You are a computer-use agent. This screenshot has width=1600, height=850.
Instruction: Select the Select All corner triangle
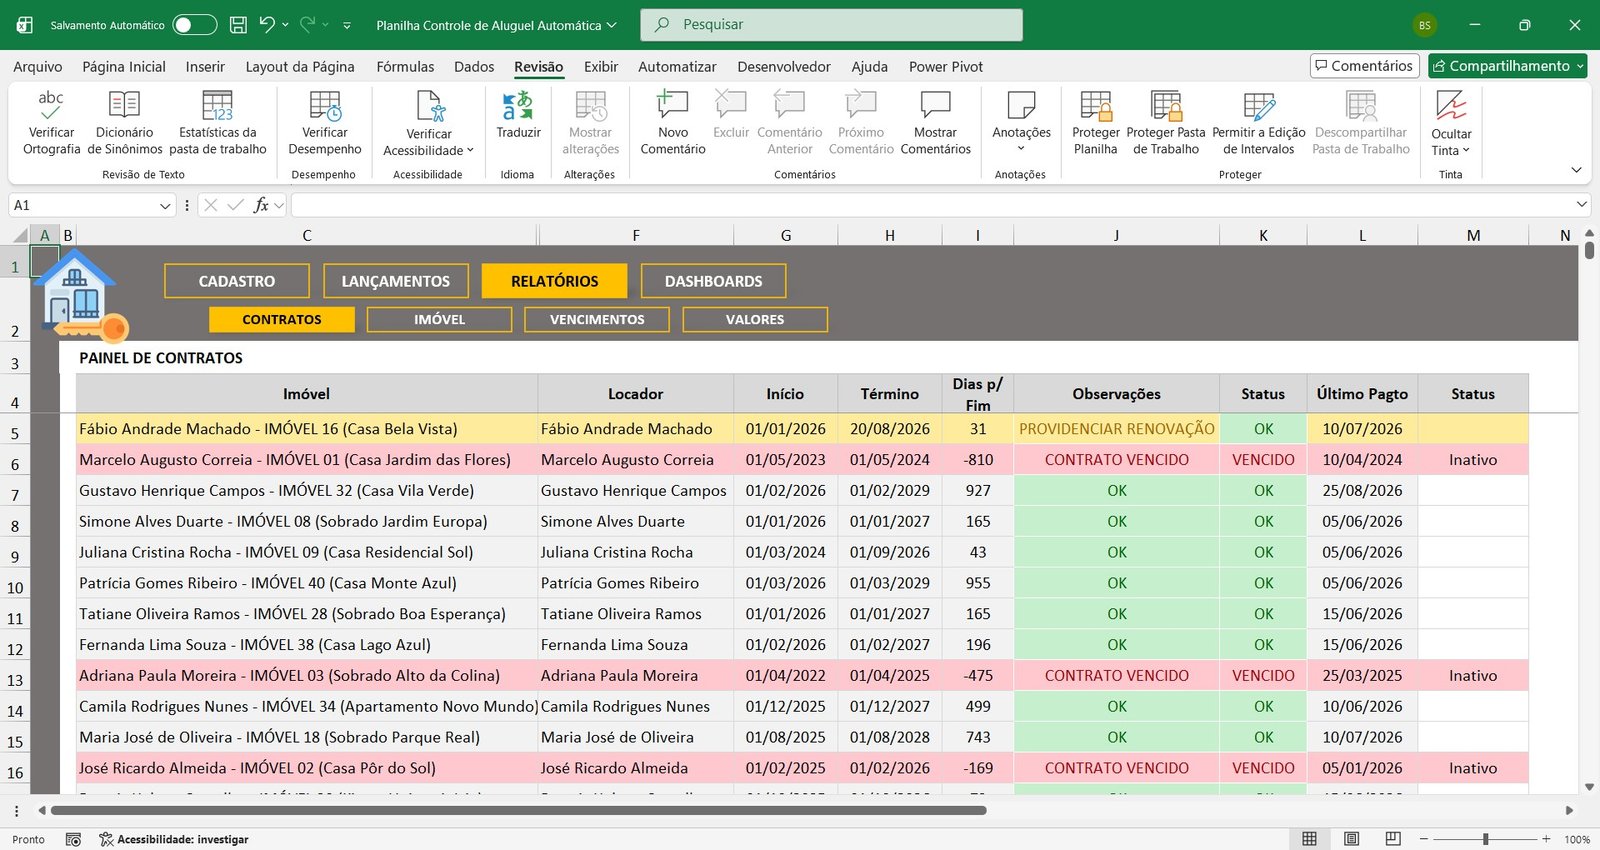click(19, 235)
